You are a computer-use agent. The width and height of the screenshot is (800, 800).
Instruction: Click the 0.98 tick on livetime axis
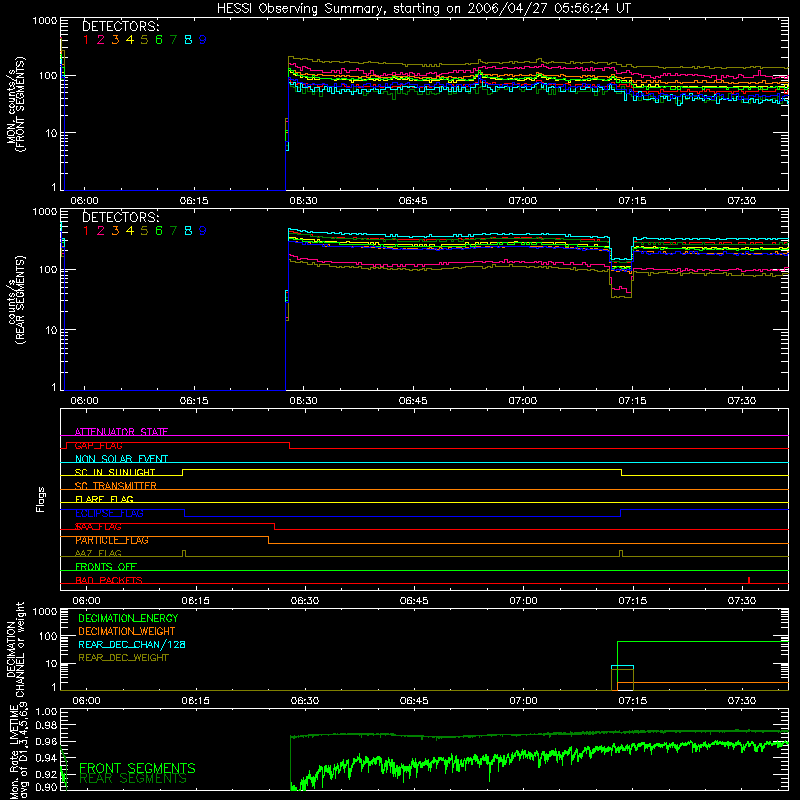[46, 725]
